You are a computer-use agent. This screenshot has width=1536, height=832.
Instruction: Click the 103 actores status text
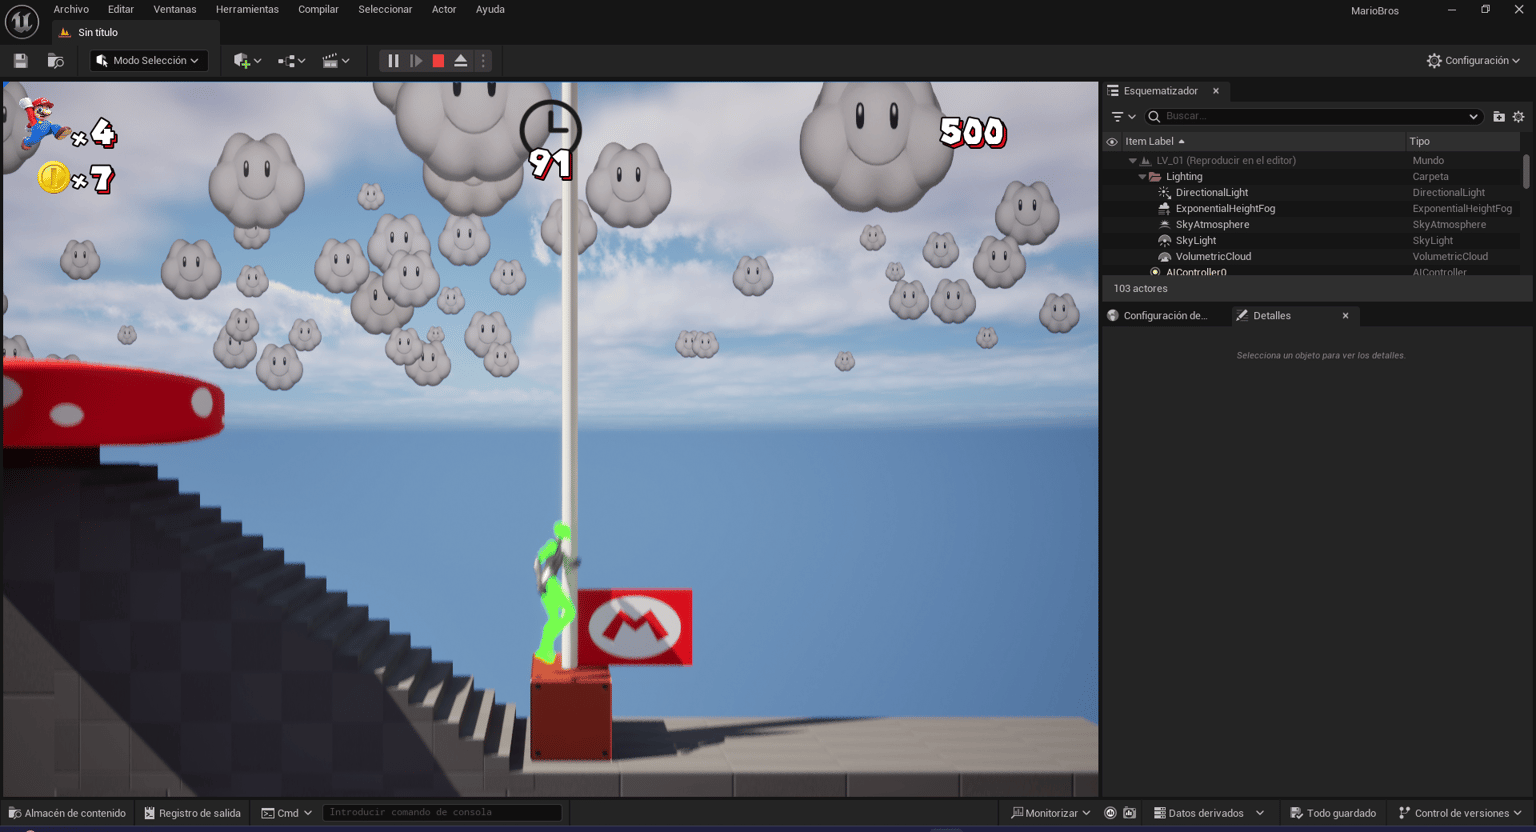1141,289
